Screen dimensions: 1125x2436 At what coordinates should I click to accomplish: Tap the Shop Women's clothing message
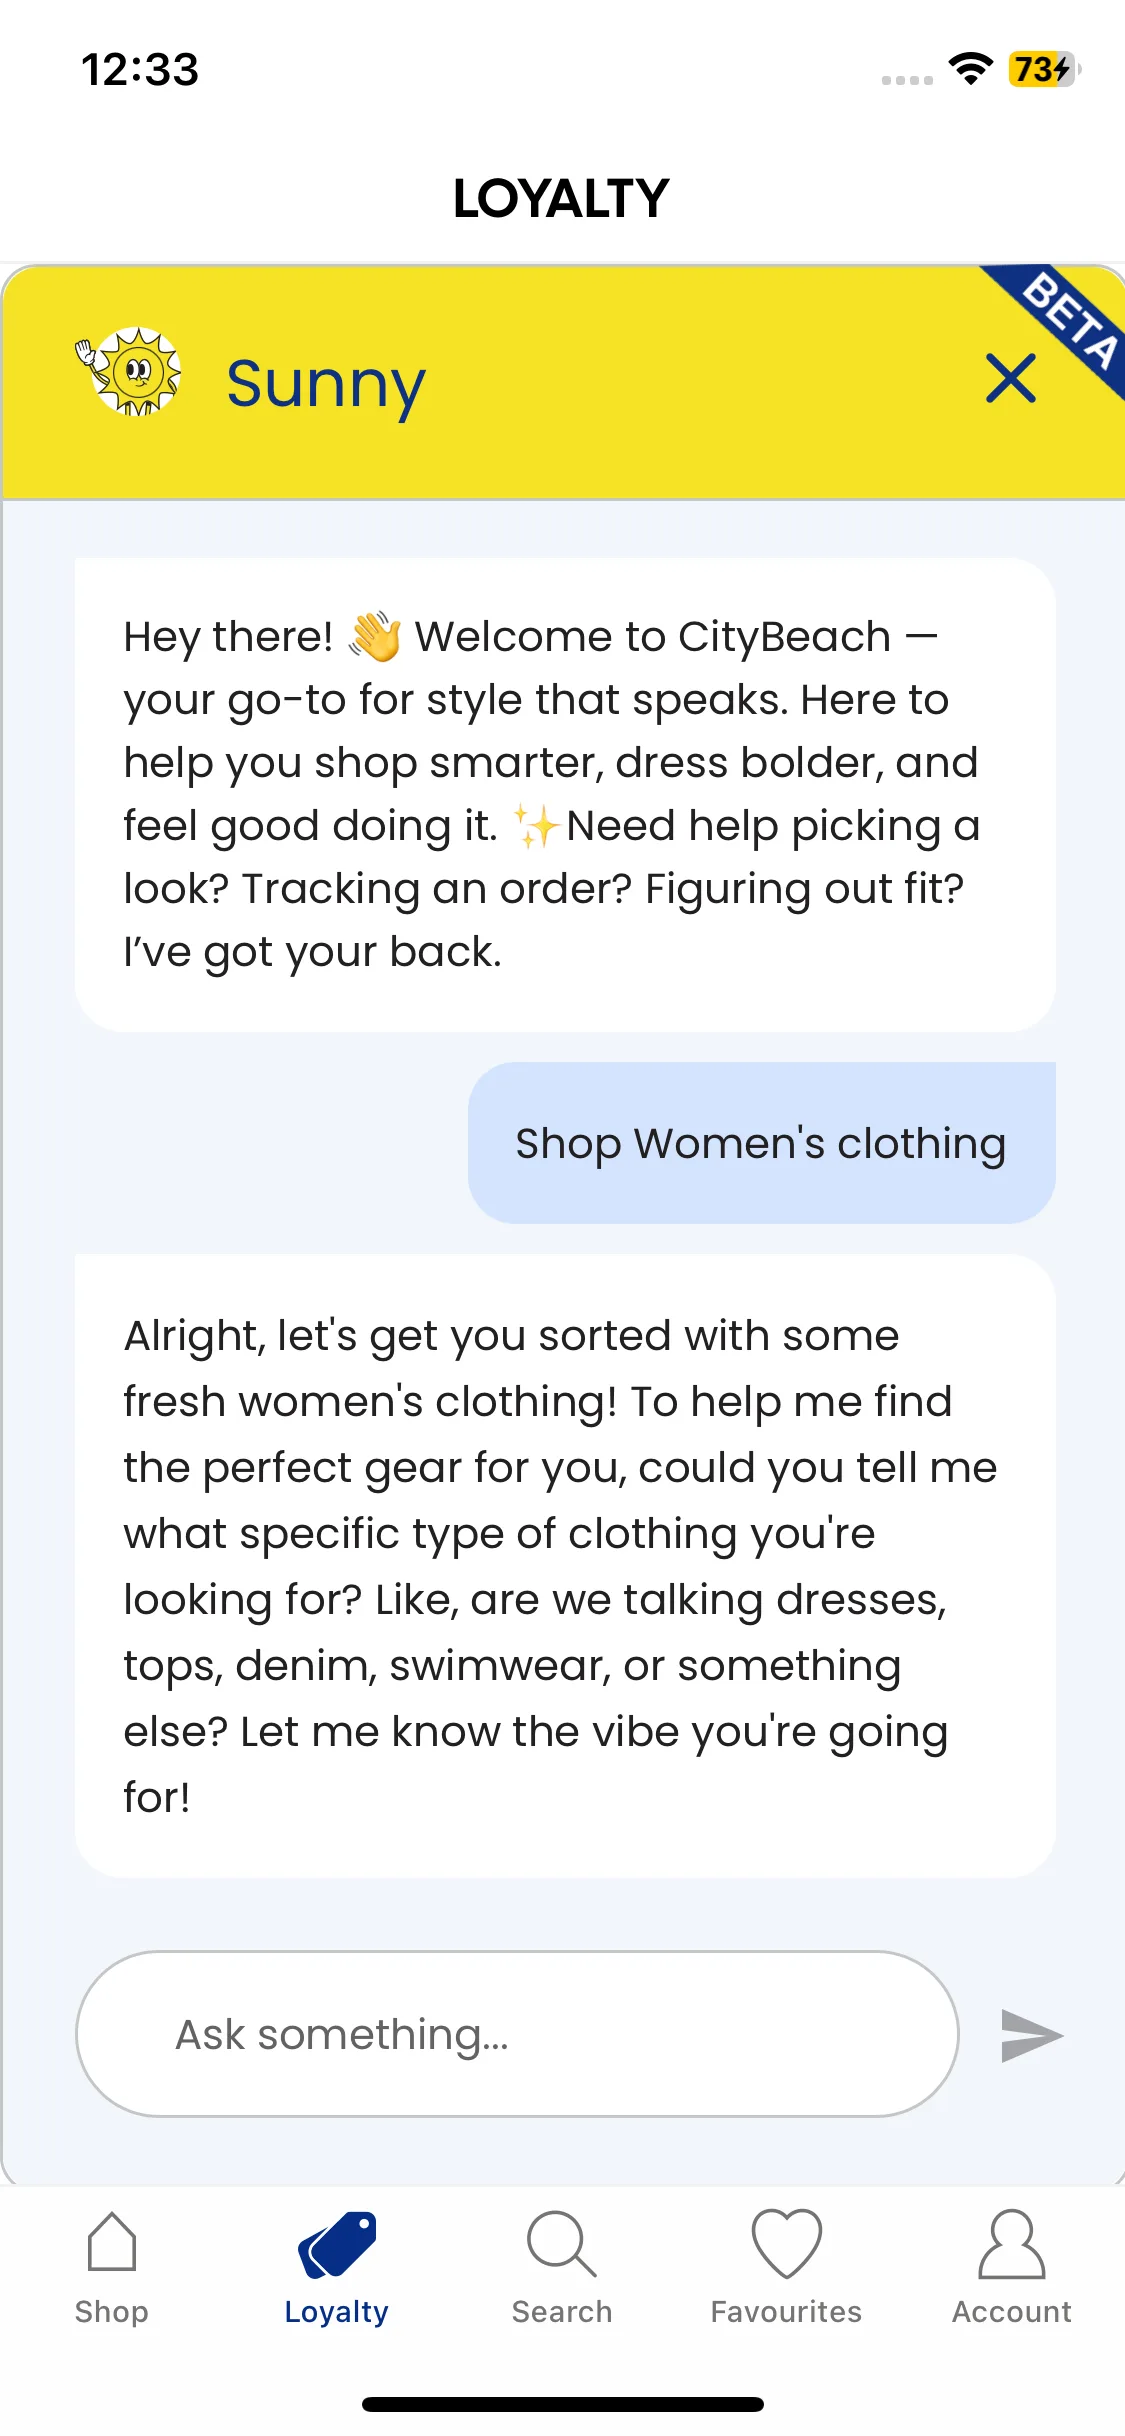(x=761, y=1143)
